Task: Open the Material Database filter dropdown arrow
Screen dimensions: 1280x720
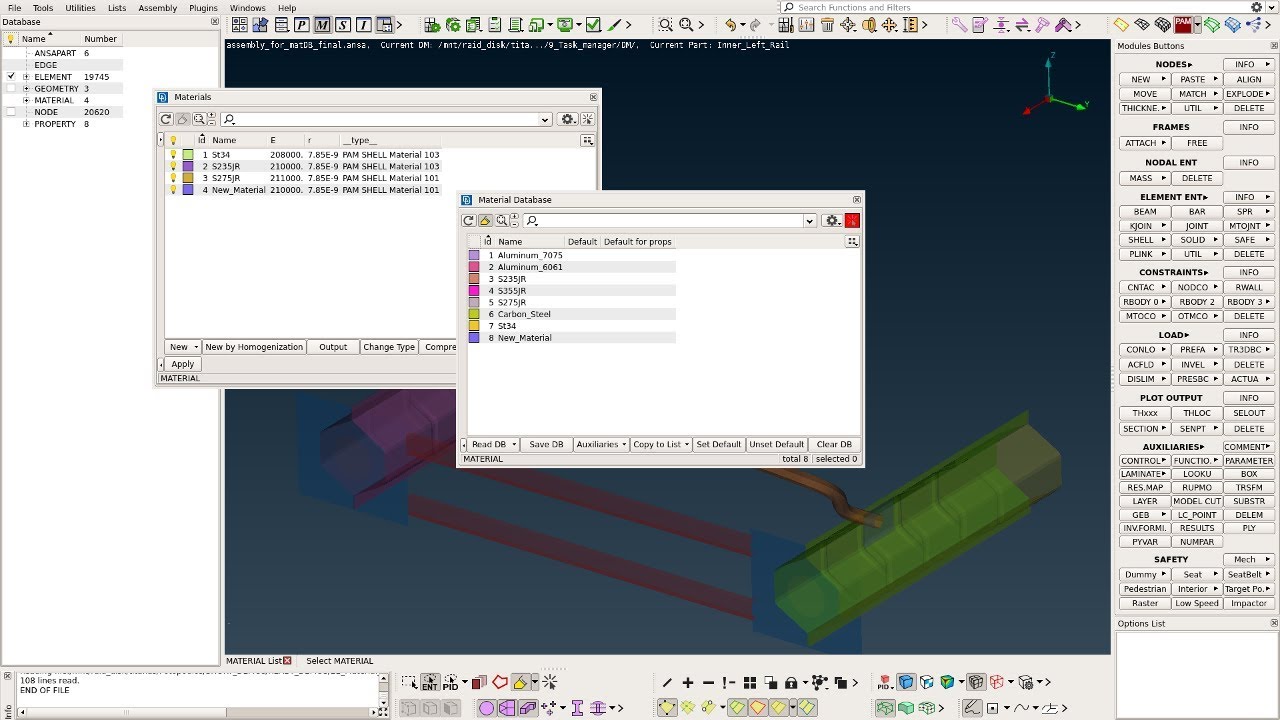Action: point(810,221)
